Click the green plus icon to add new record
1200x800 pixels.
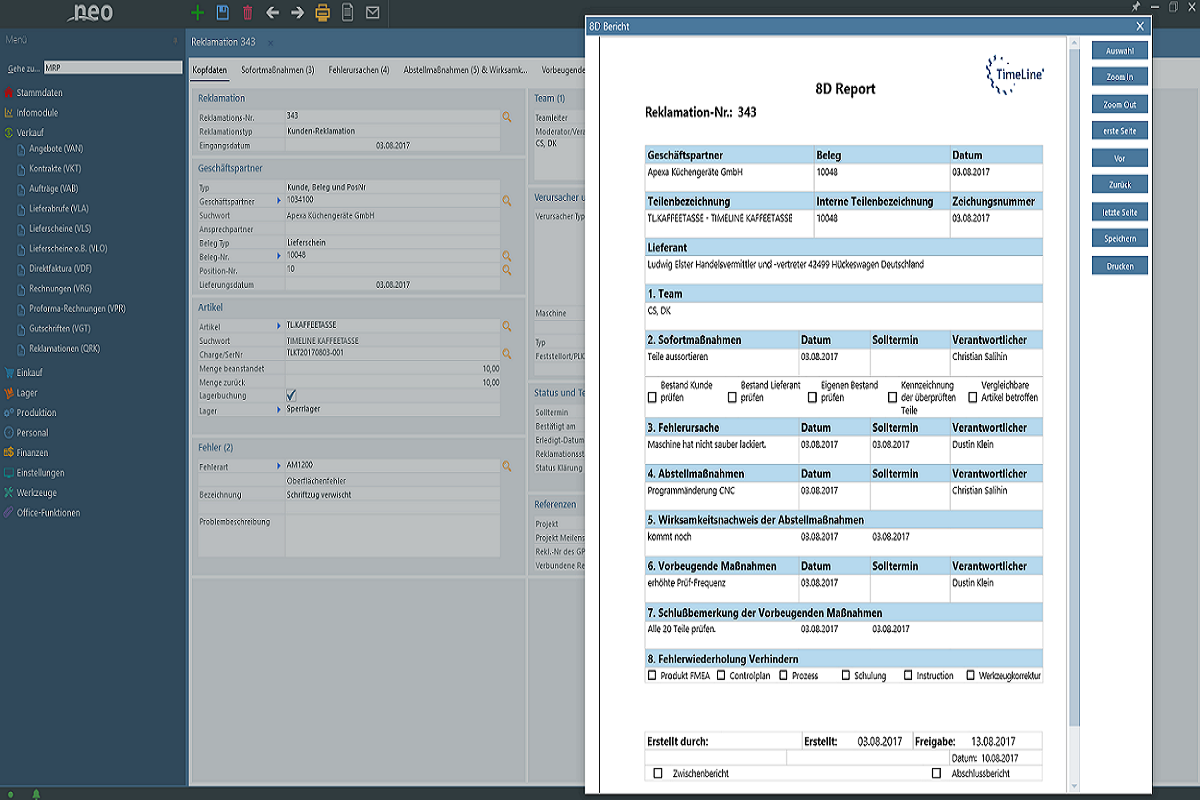point(197,13)
